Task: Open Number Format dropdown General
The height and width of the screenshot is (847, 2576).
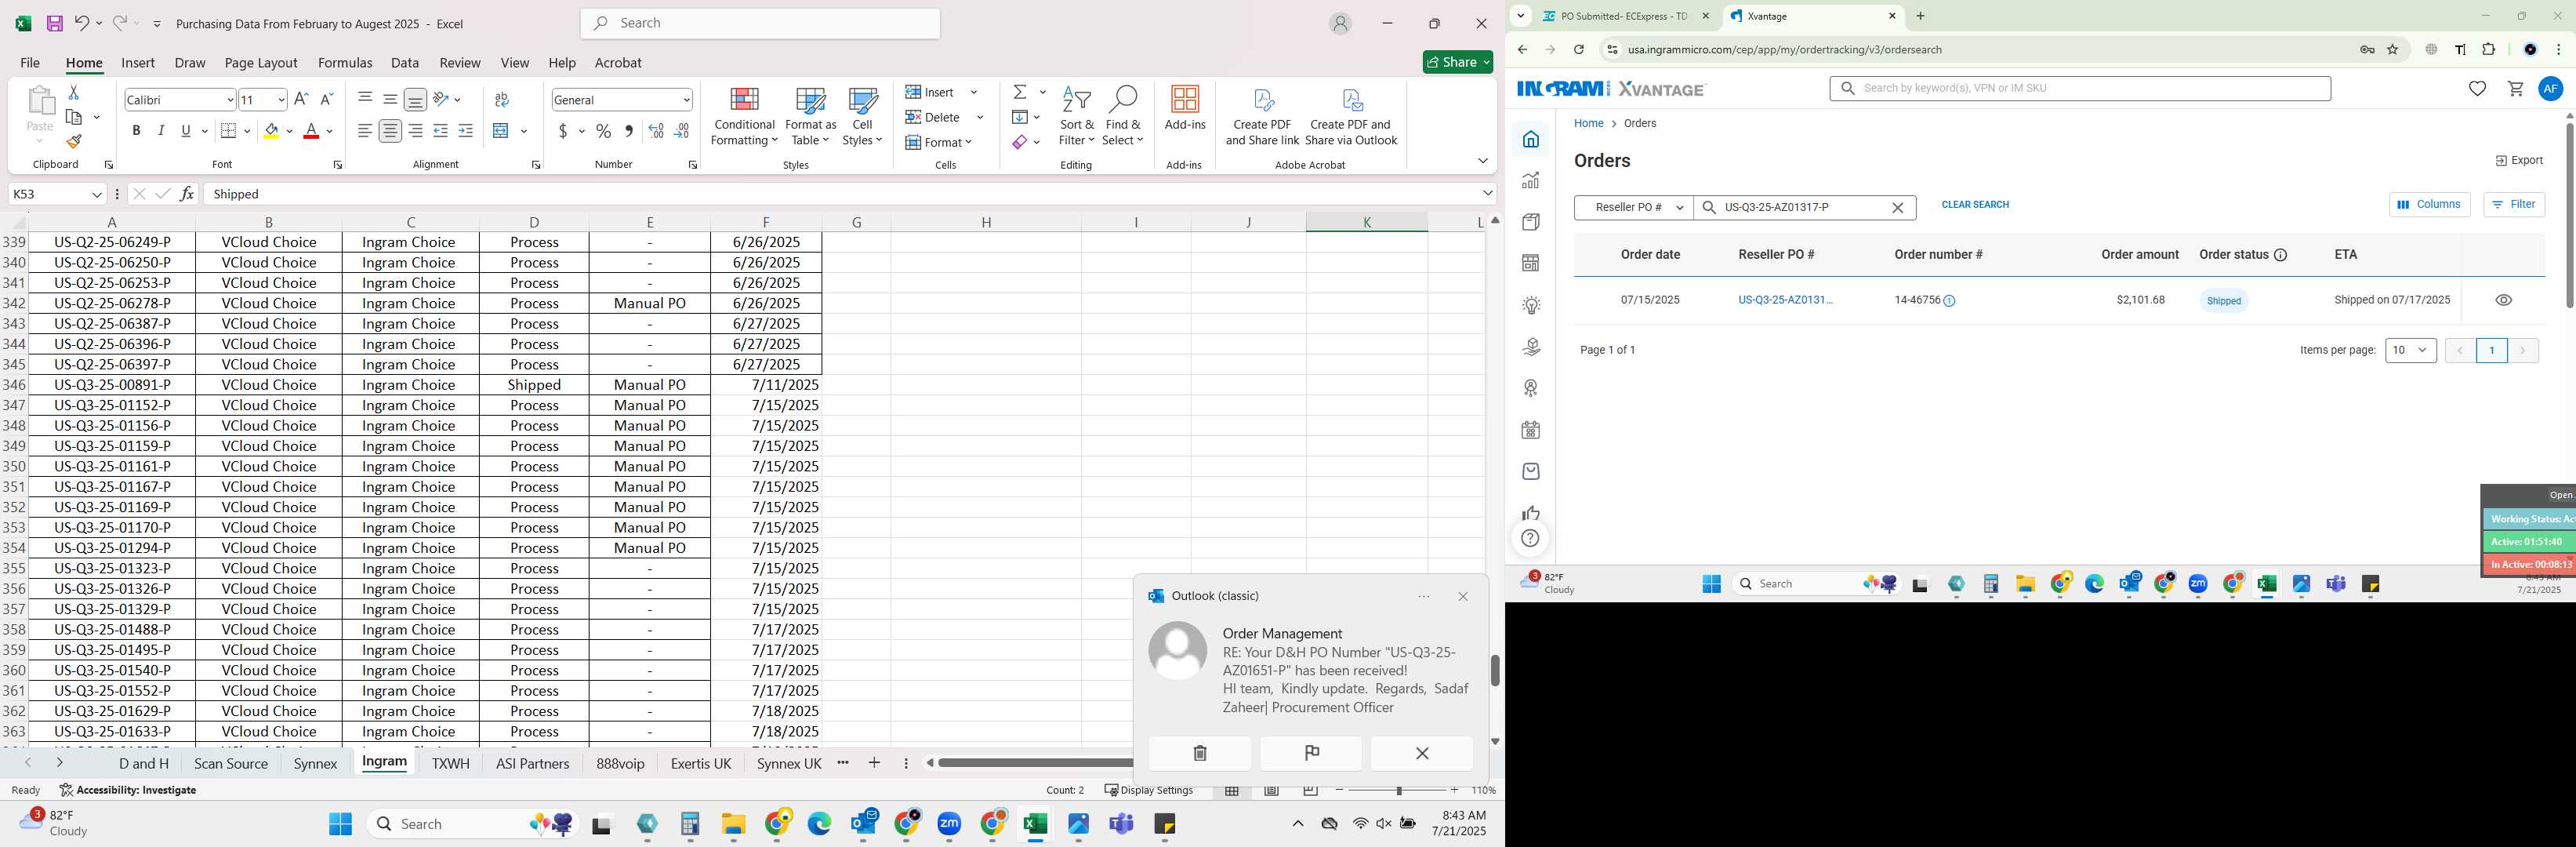Action: pyautogui.click(x=686, y=99)
